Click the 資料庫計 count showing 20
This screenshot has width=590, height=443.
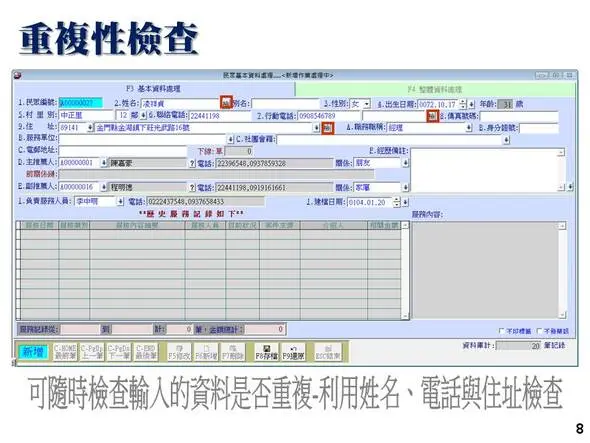tap(519, 346)
